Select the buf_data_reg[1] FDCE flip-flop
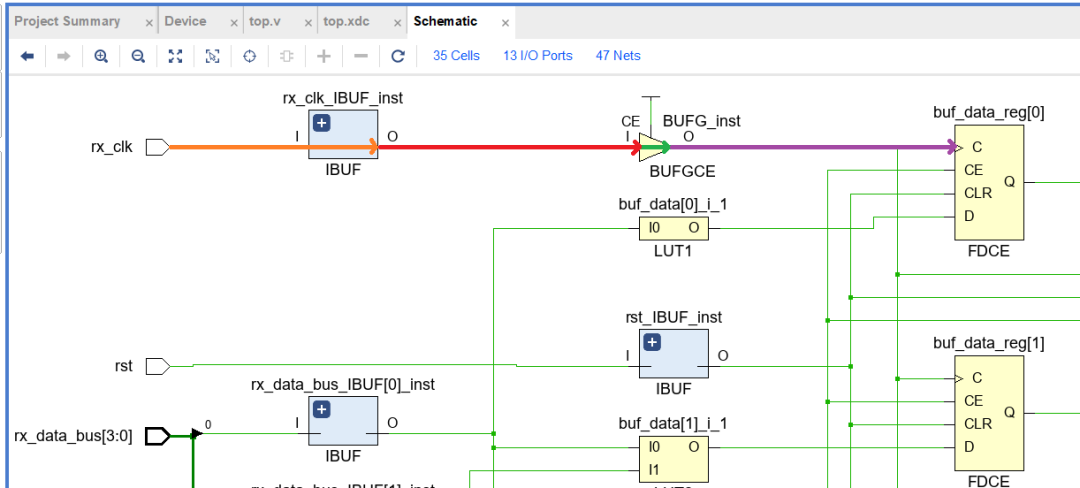1080x488 pixels. [x=988, y=413]
